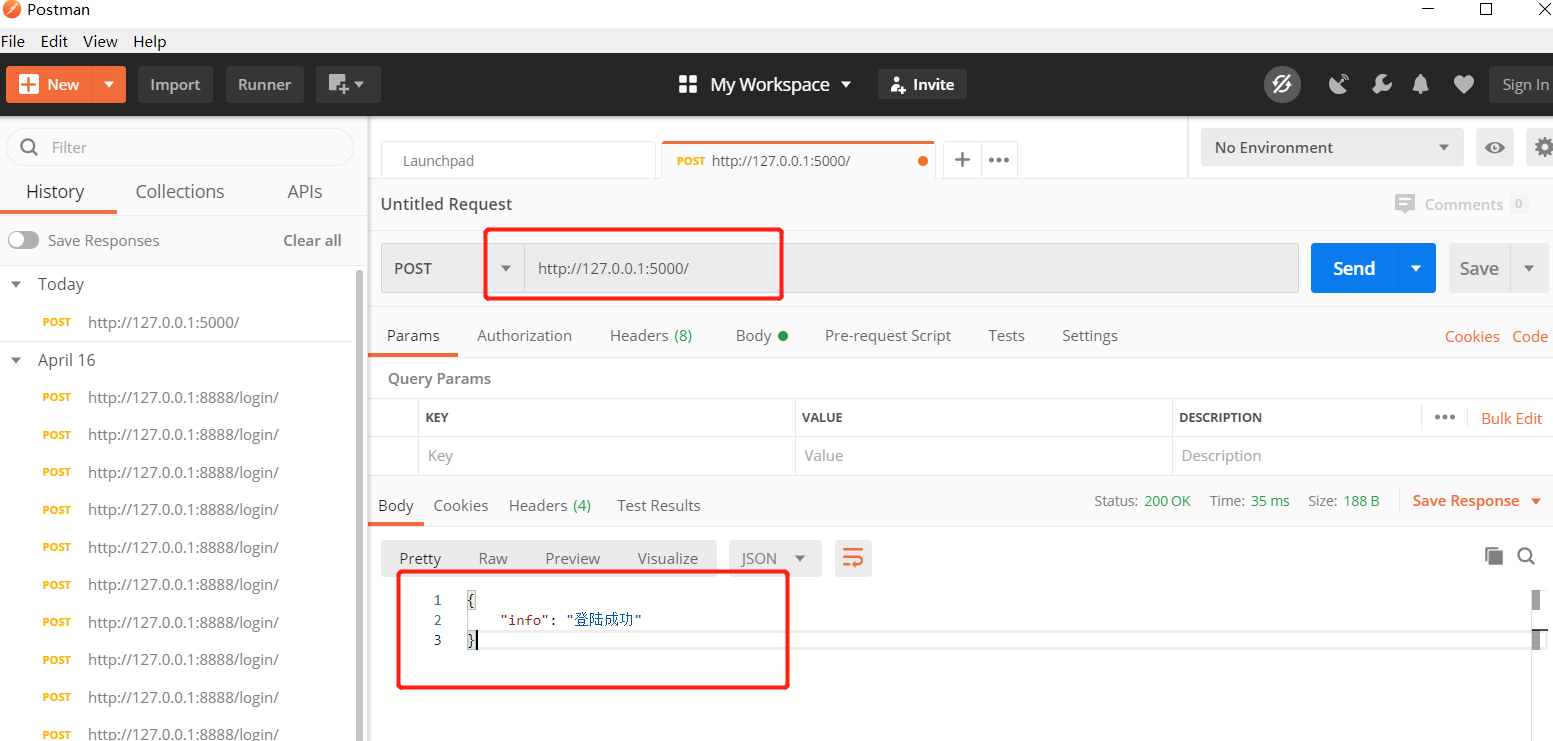
Task: Open the tab options ellipsis menu
Action: [999, 160]
